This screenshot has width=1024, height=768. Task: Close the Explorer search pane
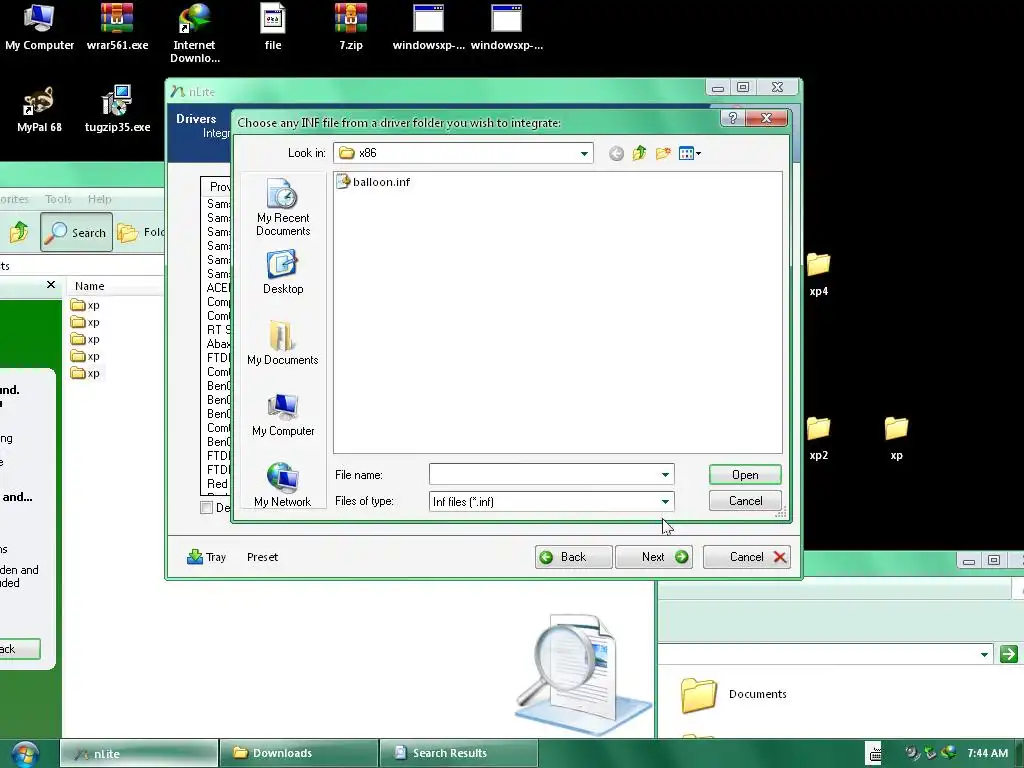51,285
